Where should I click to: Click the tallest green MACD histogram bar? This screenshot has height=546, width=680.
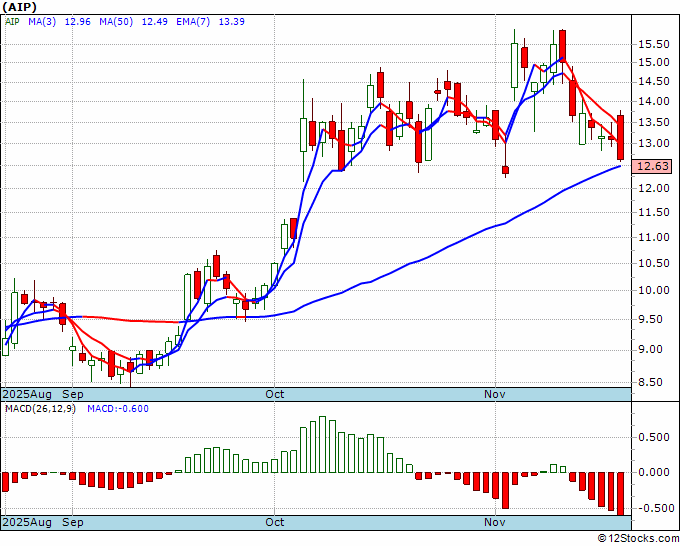point(323,445)
